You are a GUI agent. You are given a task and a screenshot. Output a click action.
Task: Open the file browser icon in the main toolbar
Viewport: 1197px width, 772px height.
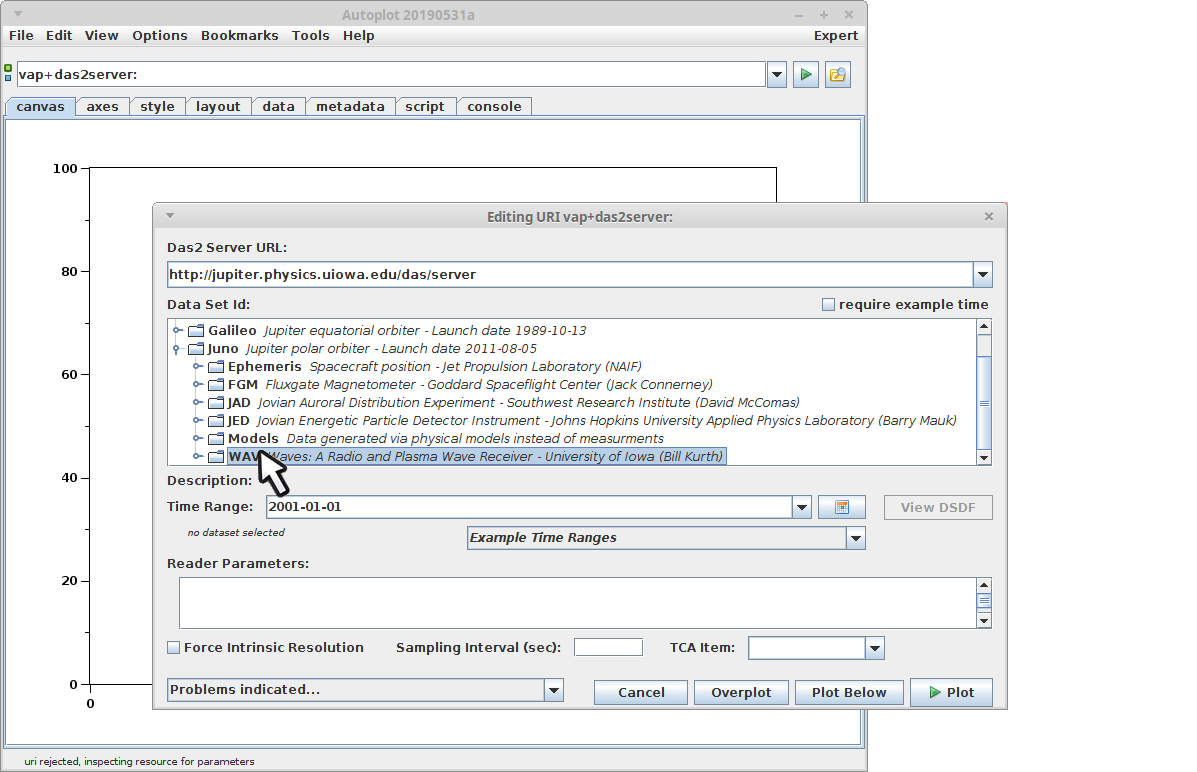(x=837, y=75)
